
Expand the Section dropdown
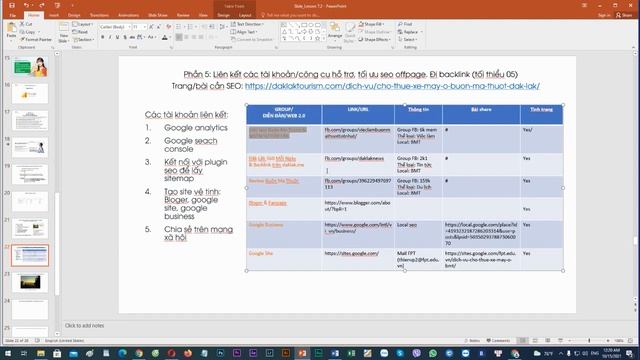[84, 40]
